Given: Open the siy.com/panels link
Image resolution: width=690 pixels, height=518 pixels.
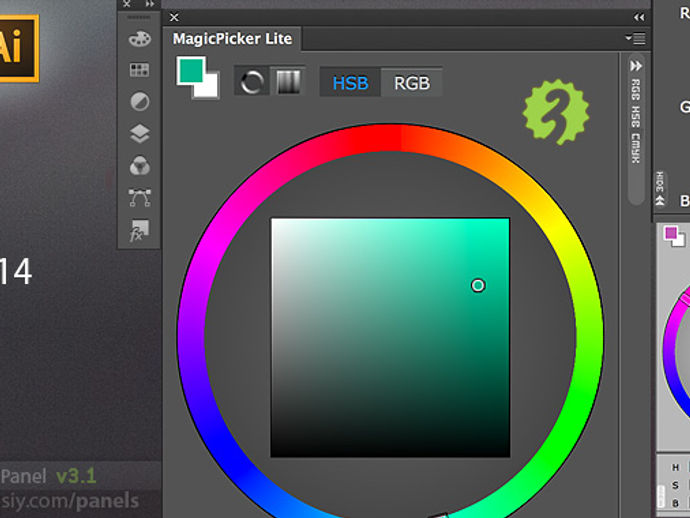Looking at the screenshot, I should pos(70,501).
